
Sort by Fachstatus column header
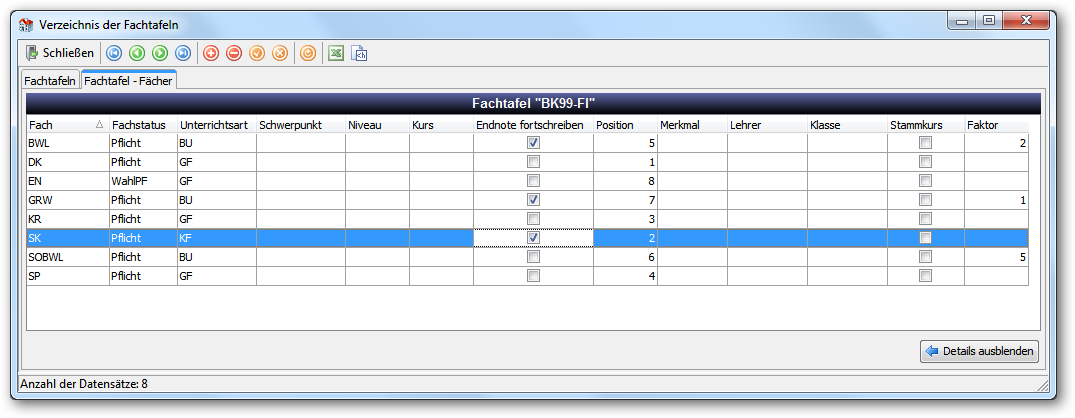click(x=143, y=125)
